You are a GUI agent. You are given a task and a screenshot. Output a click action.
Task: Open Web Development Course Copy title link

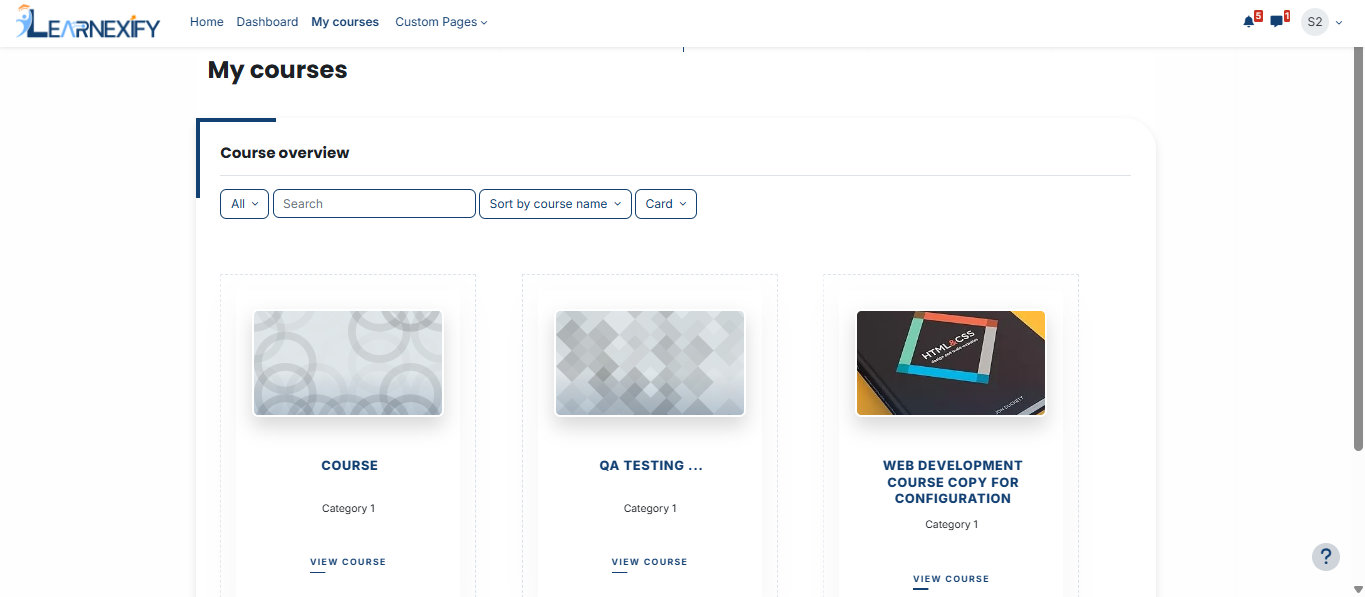tap(953, 482)
